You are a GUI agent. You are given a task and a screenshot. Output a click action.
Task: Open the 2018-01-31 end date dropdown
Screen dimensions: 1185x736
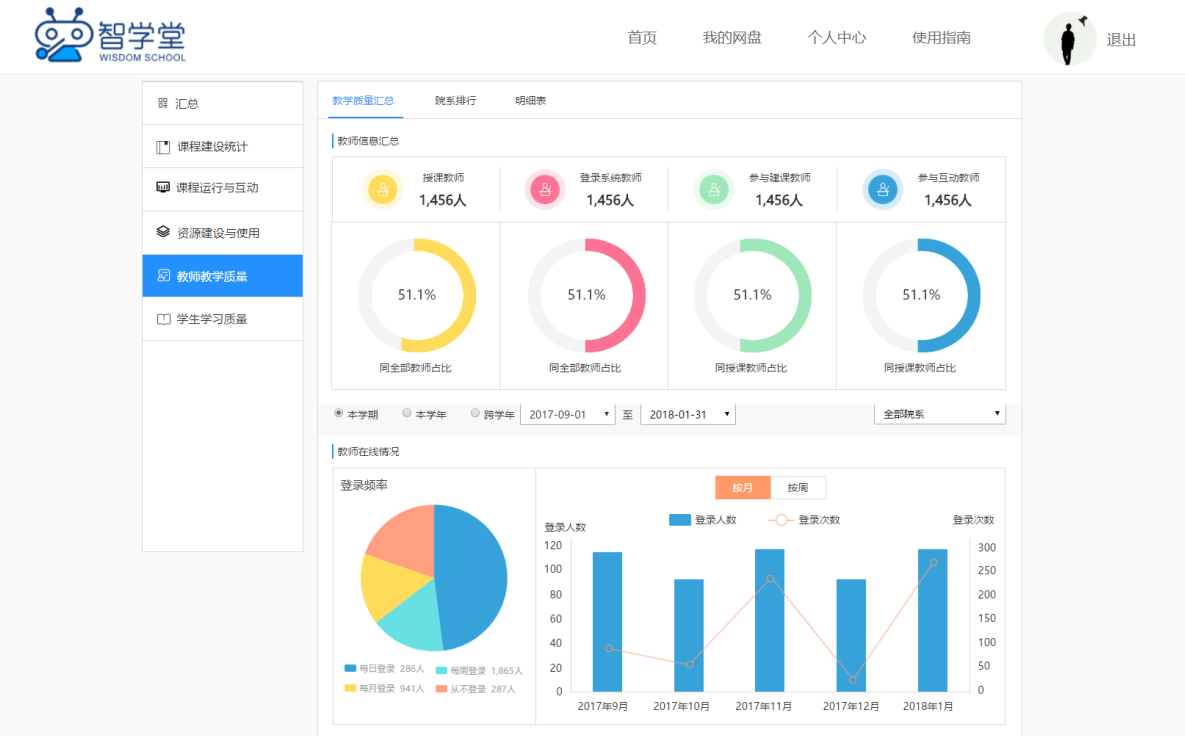tap(688, 414)
